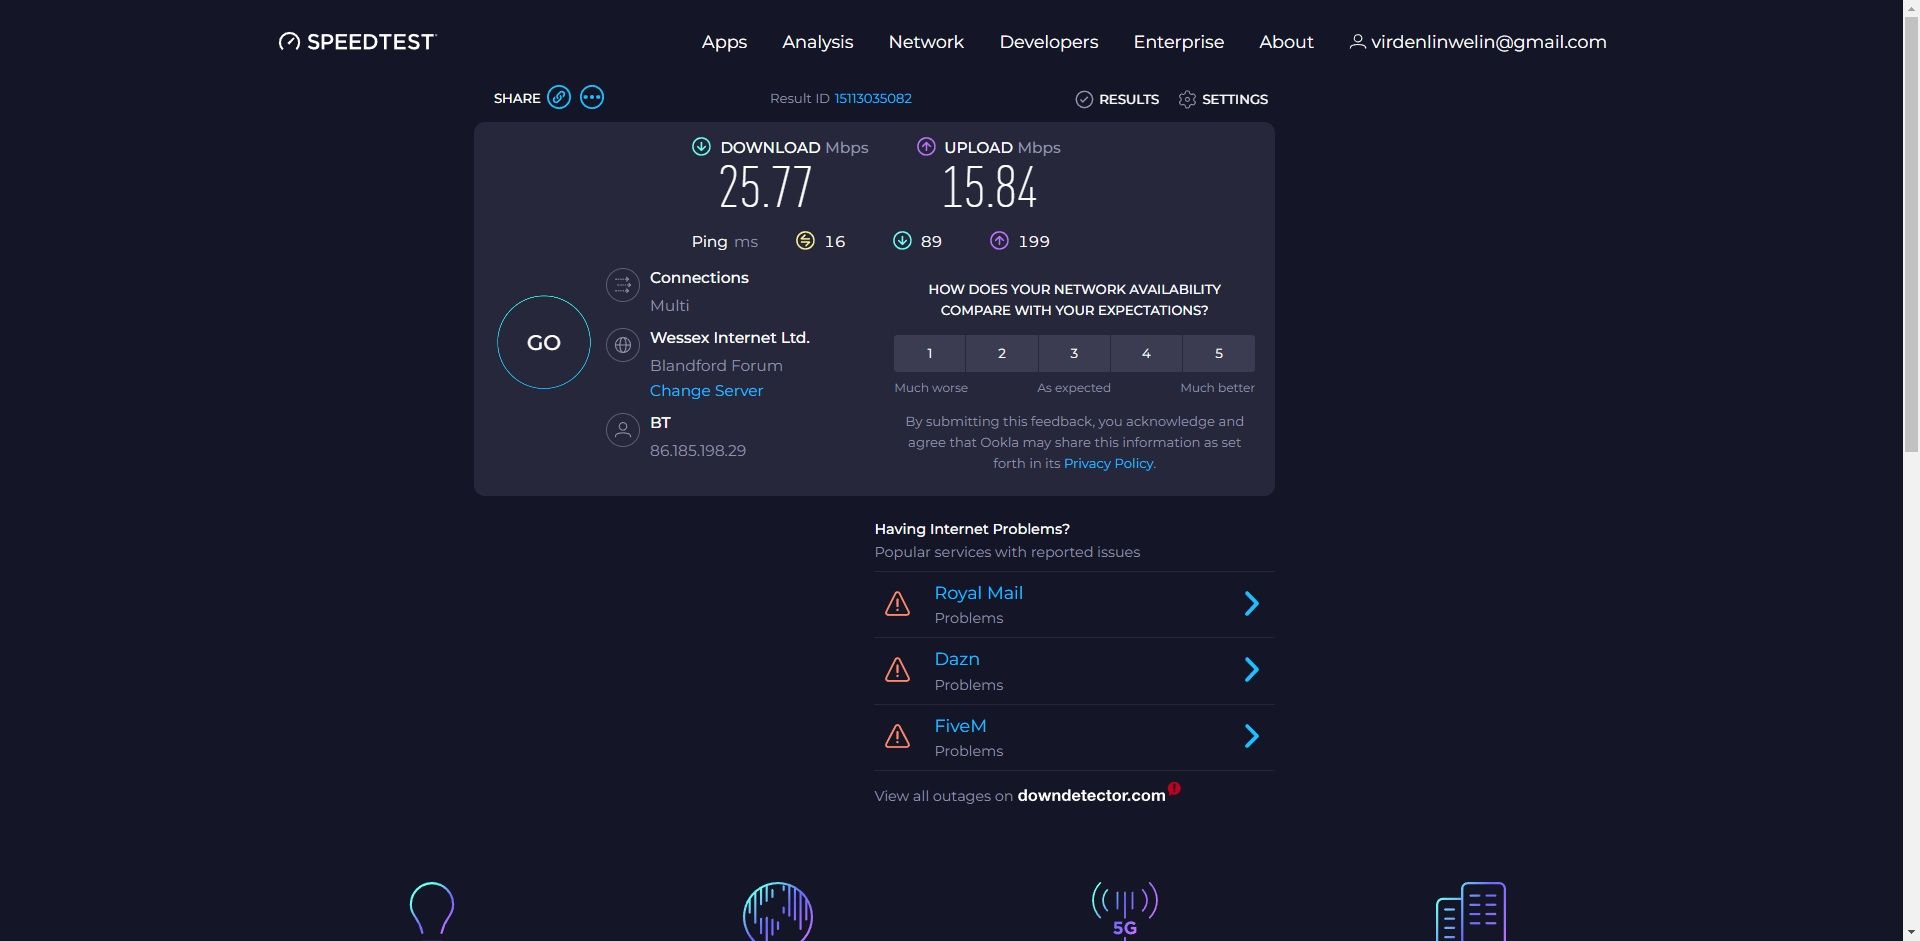Viewport: 1920px width, 941px height.
Task: Expand the Royal Mail problems chevron
Action: click(x=1251, y=603)
